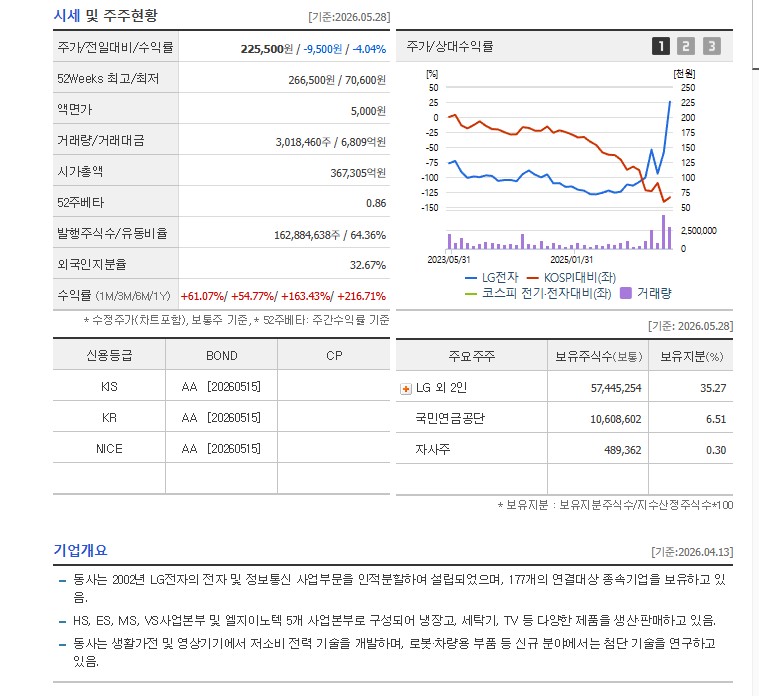Click the 35.27 ownership percentage
Image resolution: width=759 pixels, height=696 pixels.
coord(713,388)
